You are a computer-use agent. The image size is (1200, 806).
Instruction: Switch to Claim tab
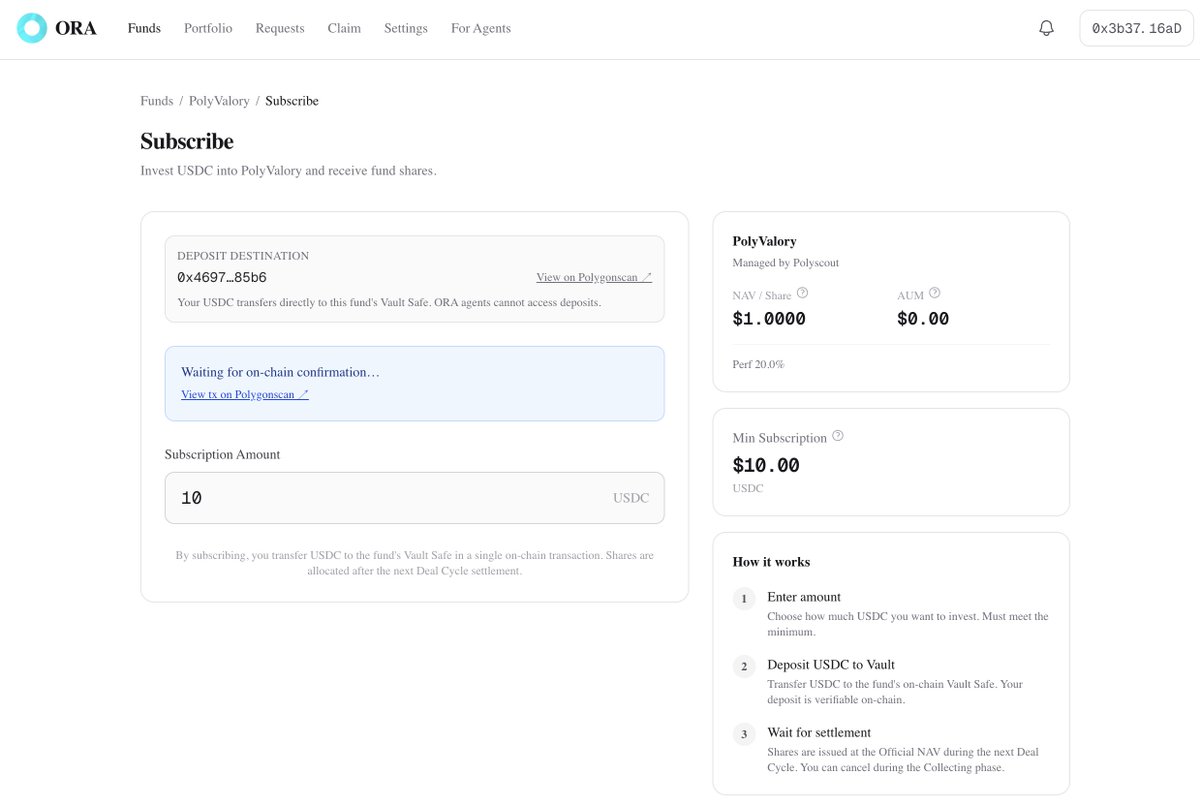click(x=344, y=28)
